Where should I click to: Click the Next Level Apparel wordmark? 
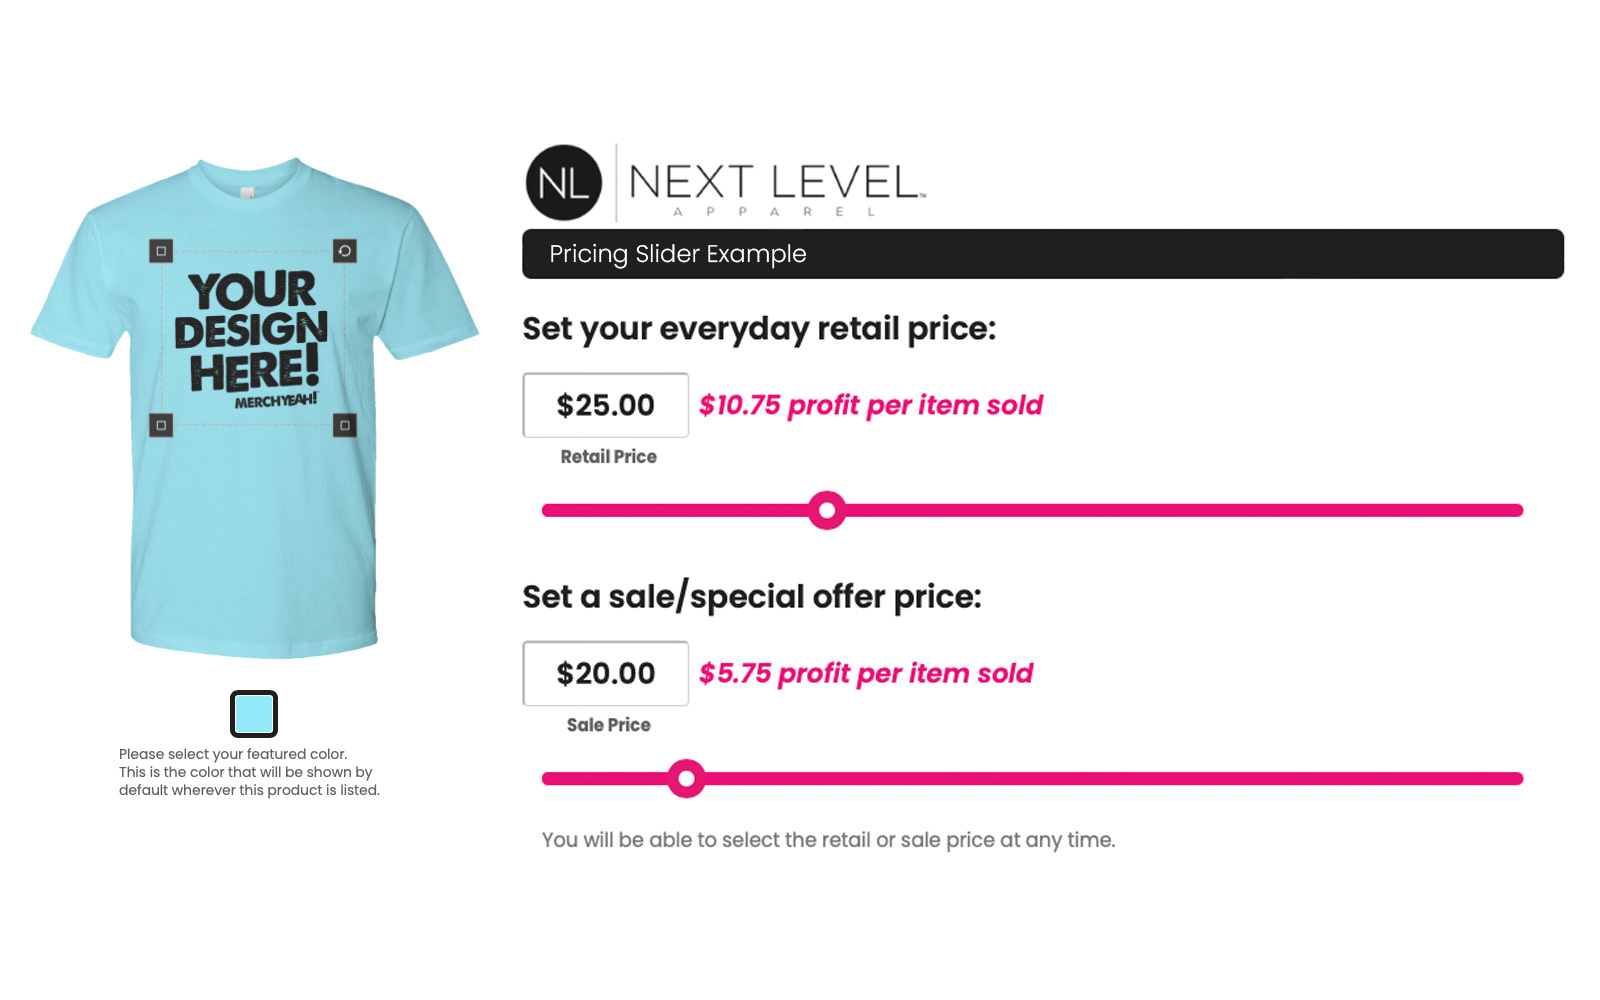pos(776,185)
